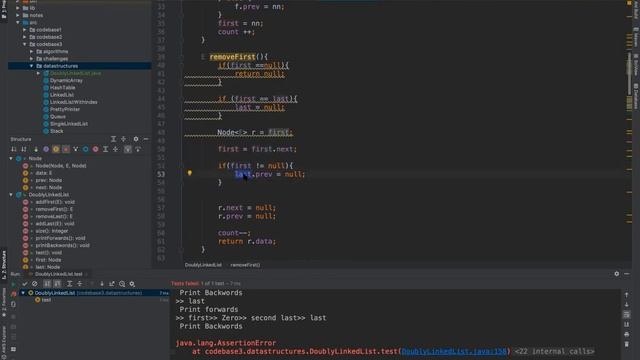Click DoublyLinkedList in editor breadcrumb

coord(203,265)
